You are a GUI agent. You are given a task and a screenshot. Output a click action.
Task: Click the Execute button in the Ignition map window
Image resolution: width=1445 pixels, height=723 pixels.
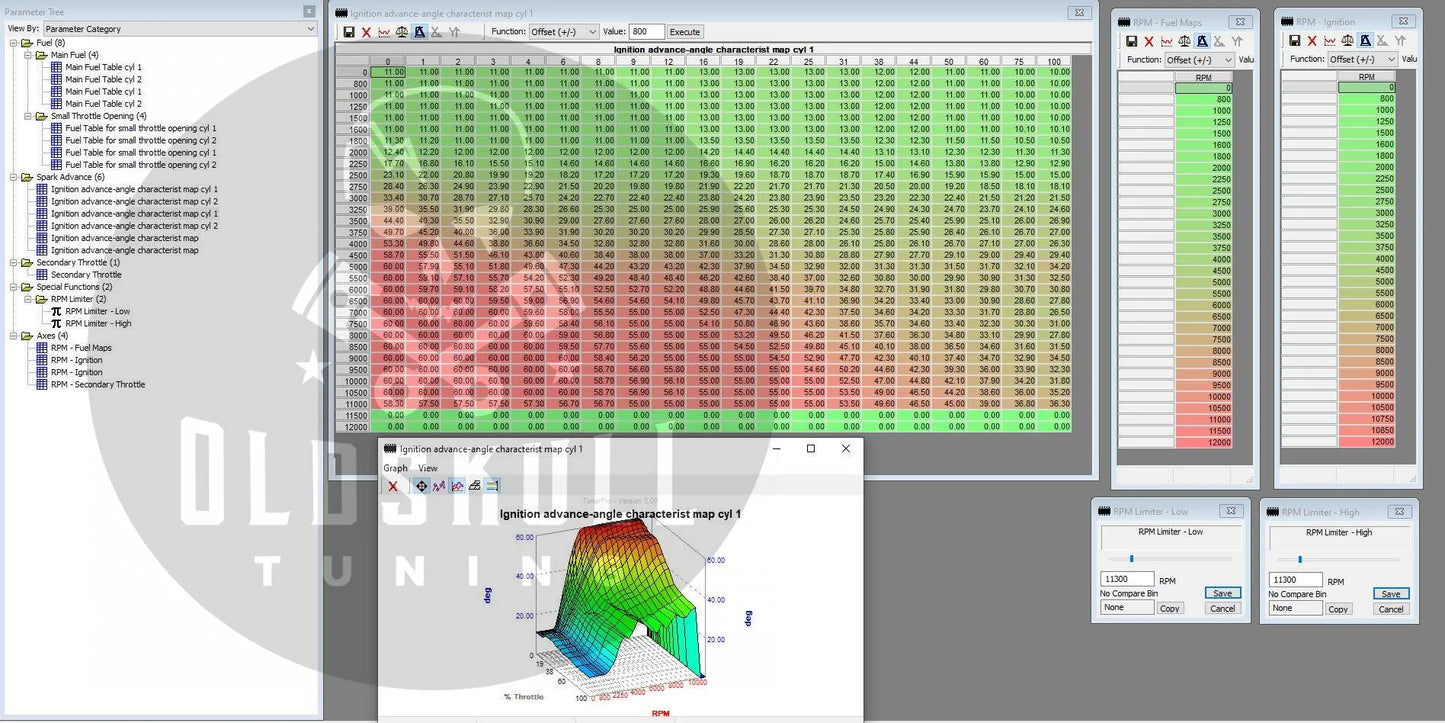(x=685, y=32)
